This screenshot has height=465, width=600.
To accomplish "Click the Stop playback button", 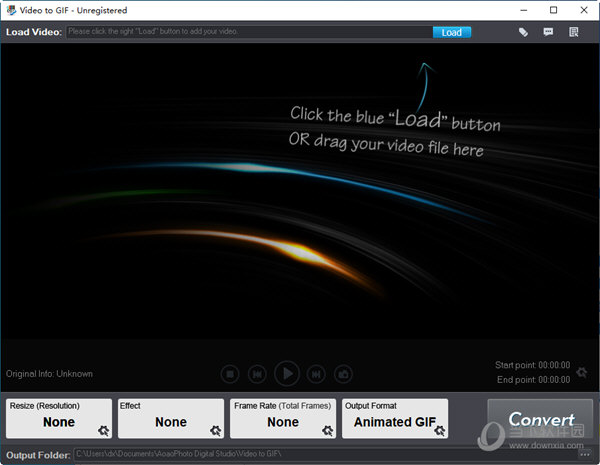I will click(230, 374).
